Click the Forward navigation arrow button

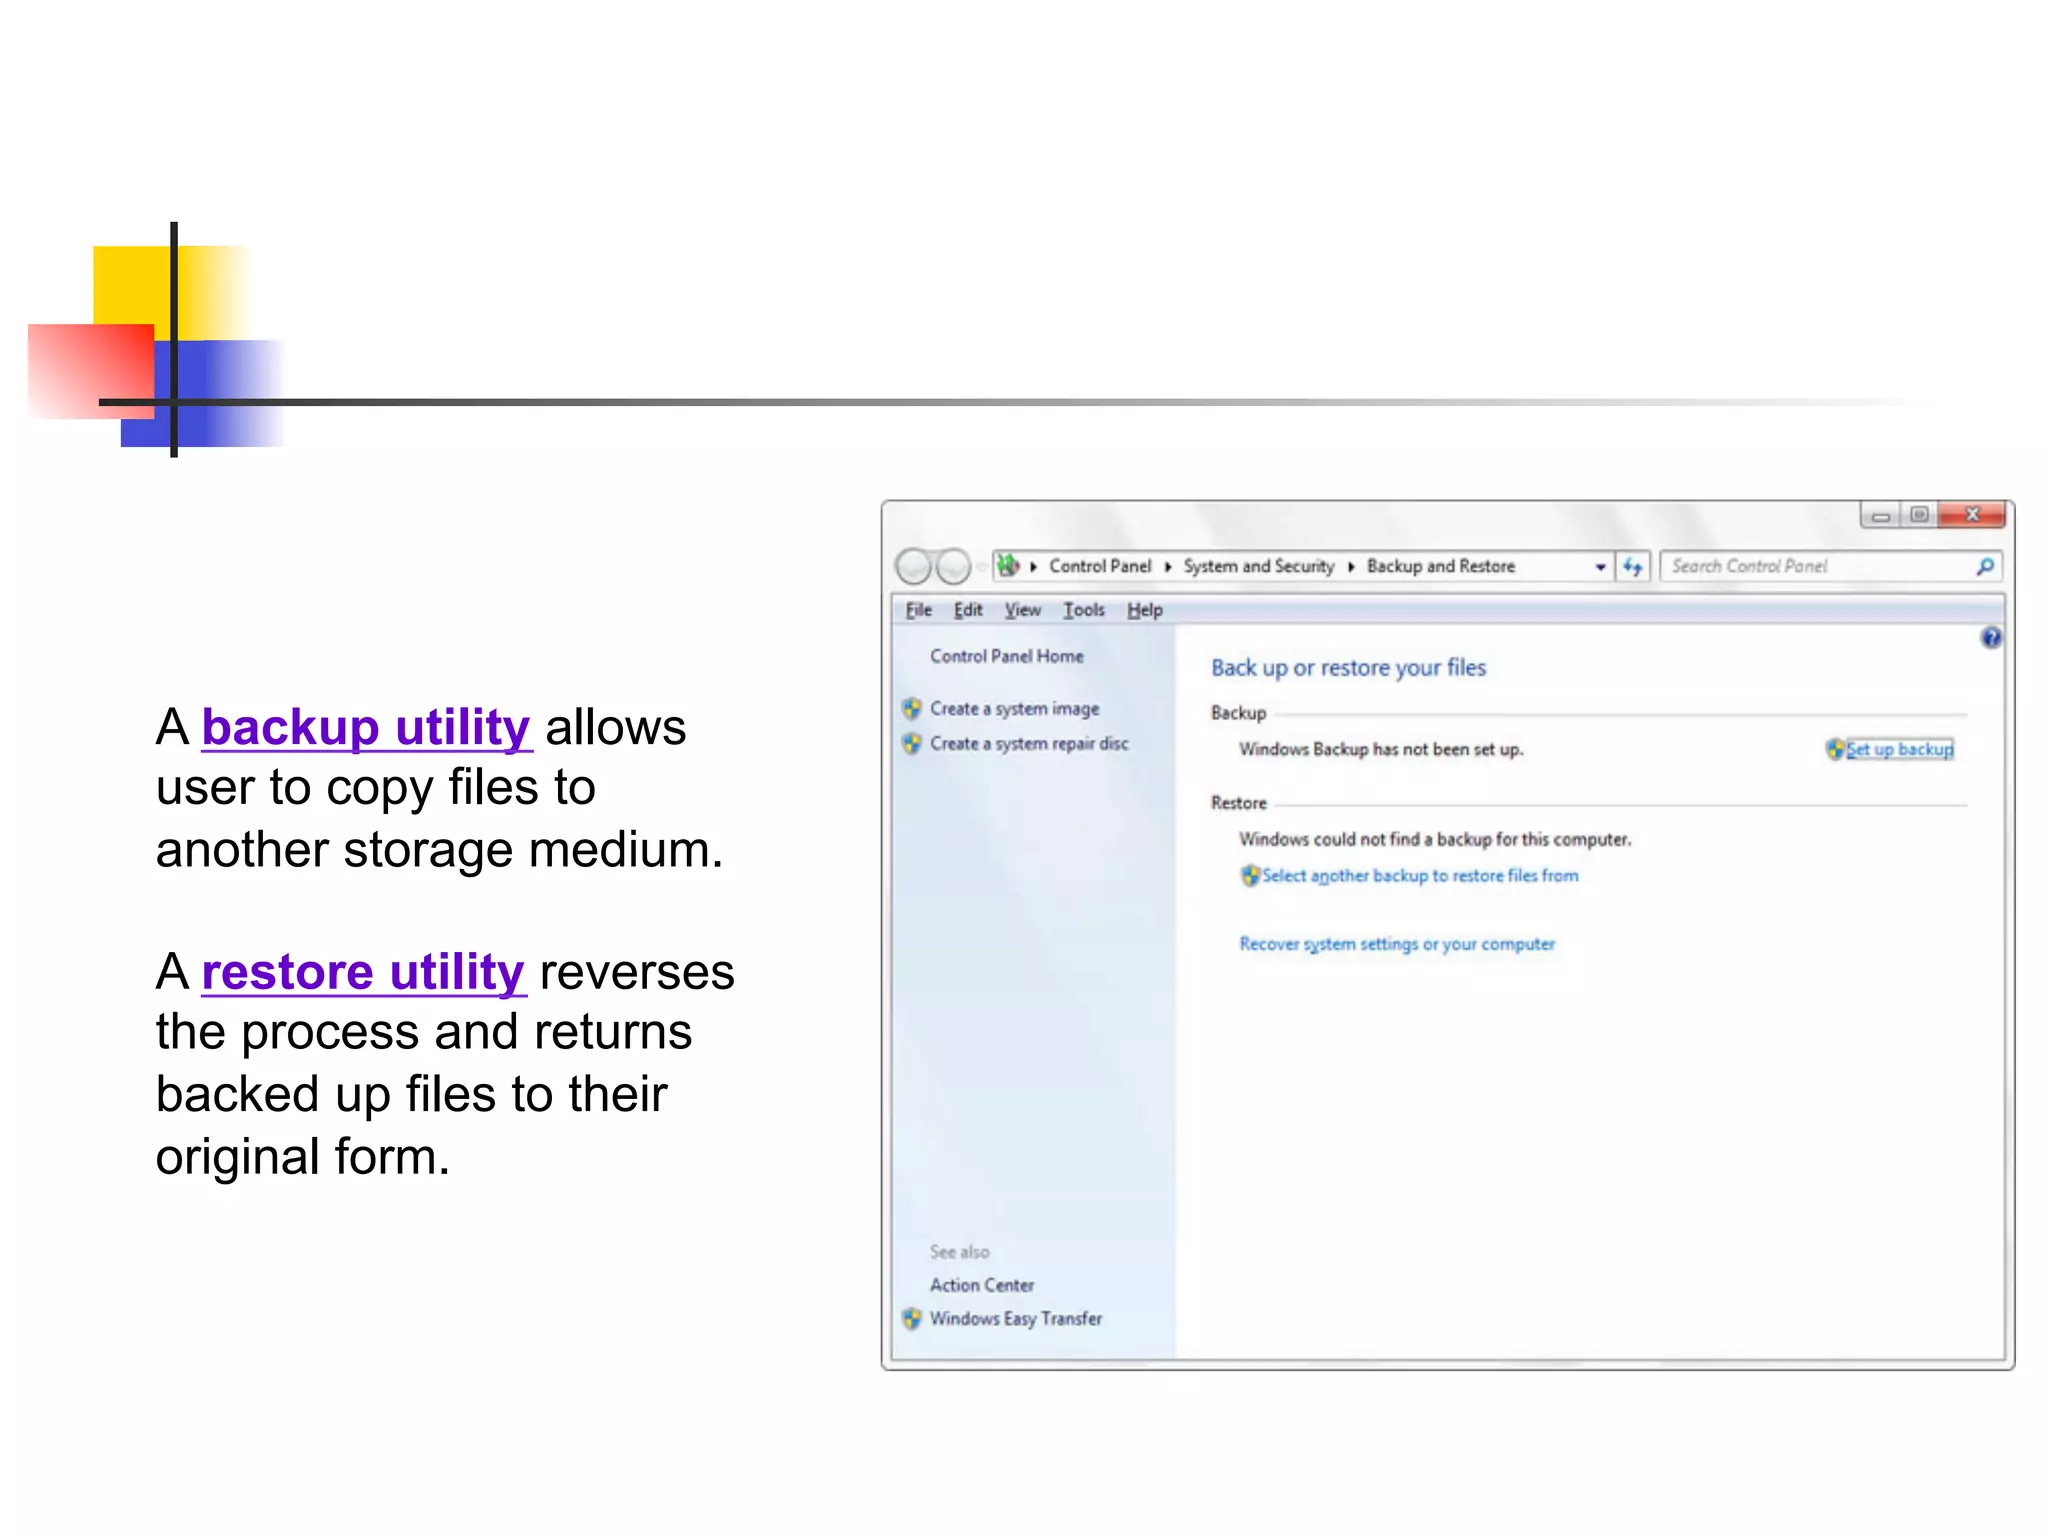click(953, 566)
